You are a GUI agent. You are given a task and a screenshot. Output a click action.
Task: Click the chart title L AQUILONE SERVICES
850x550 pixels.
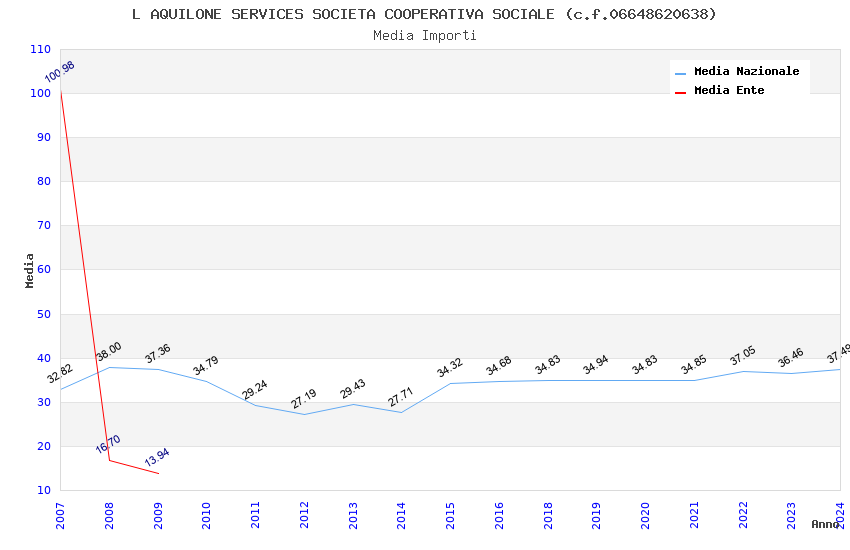click(x=424, y=14)
